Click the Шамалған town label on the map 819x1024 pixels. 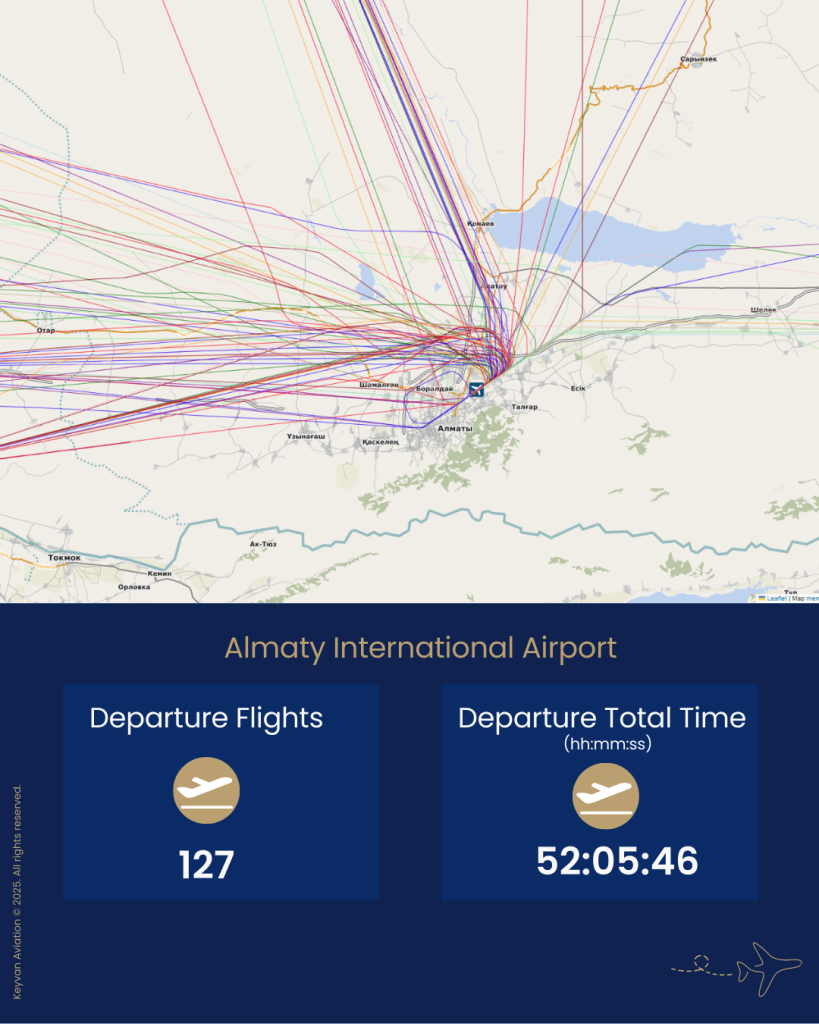click(380, 384)
